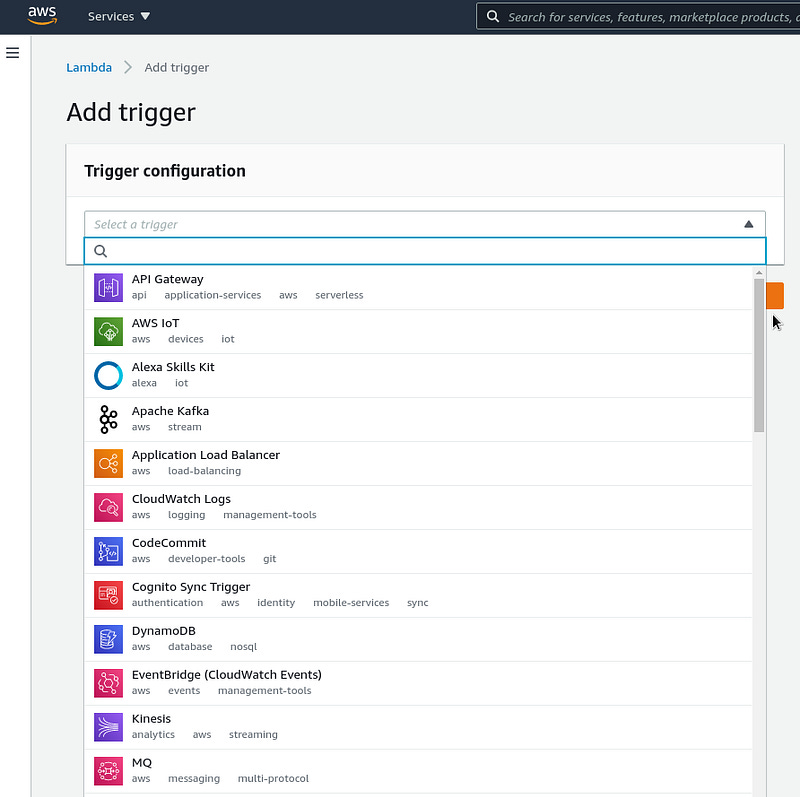Image resolution: width=800 pixels, height=797 pixels.
Task: Click the Apache Kafka icon
Action: (108, 419)
